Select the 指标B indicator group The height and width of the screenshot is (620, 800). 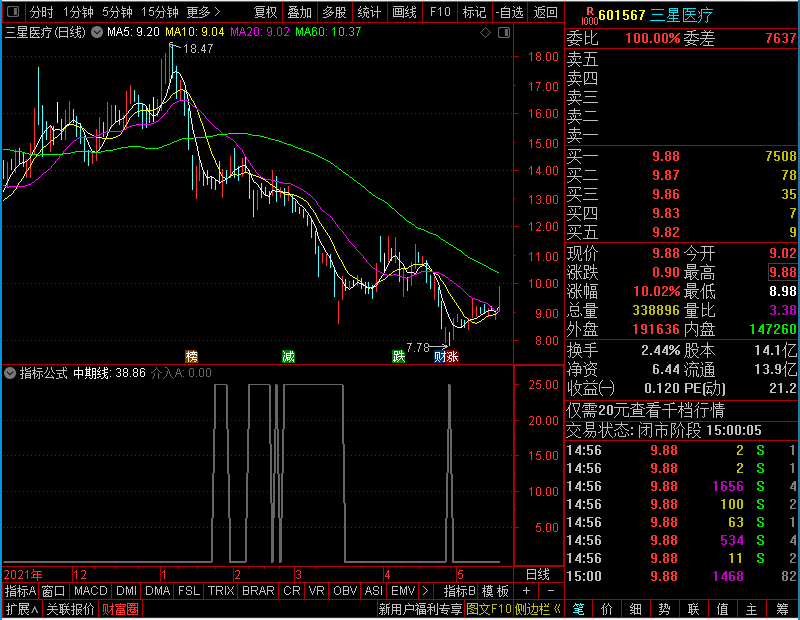(x=459, y=591)
